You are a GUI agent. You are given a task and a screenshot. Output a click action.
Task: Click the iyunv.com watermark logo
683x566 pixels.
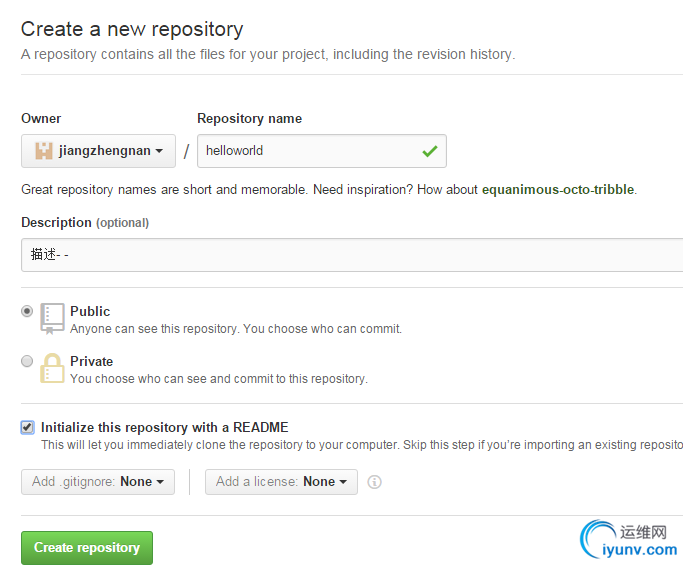pos(631,540)
